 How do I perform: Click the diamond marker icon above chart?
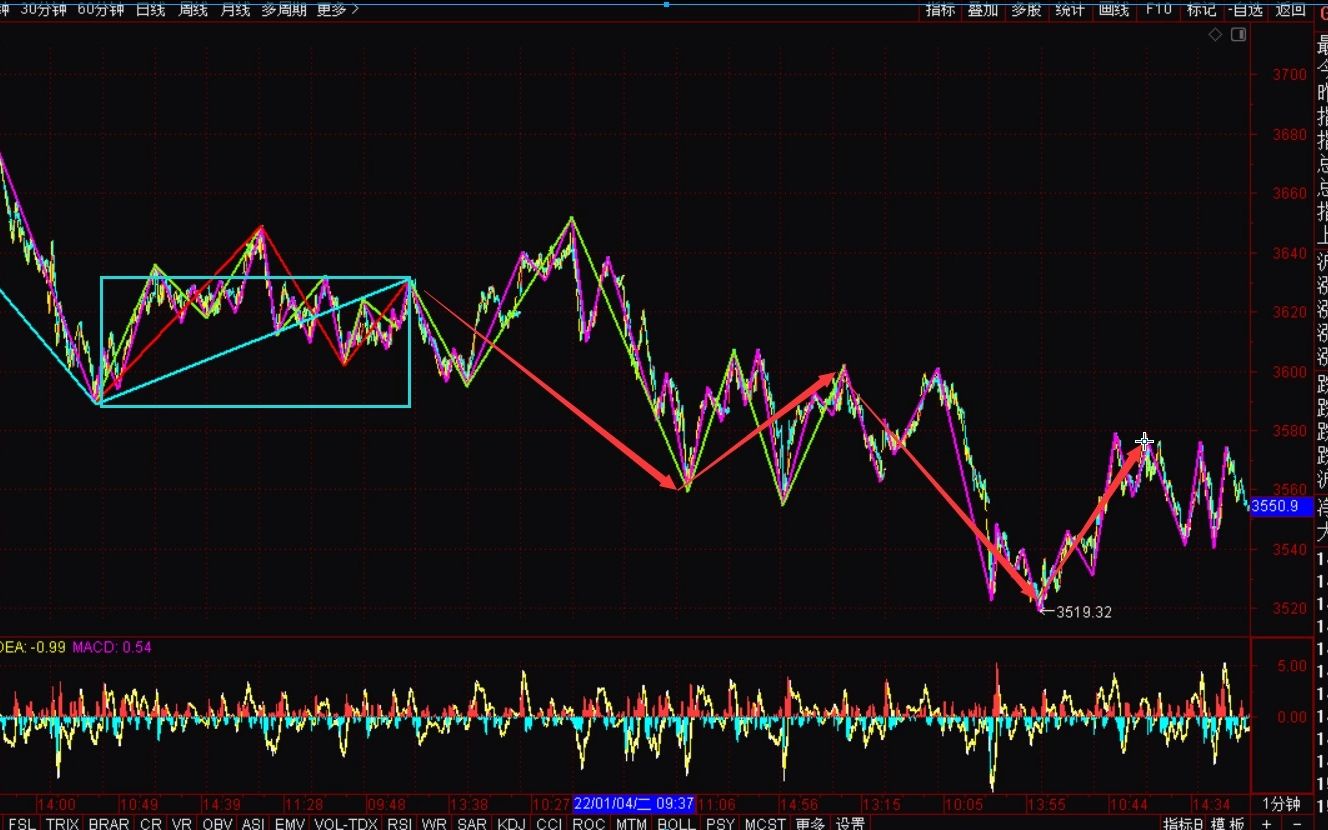[1215, 35]
